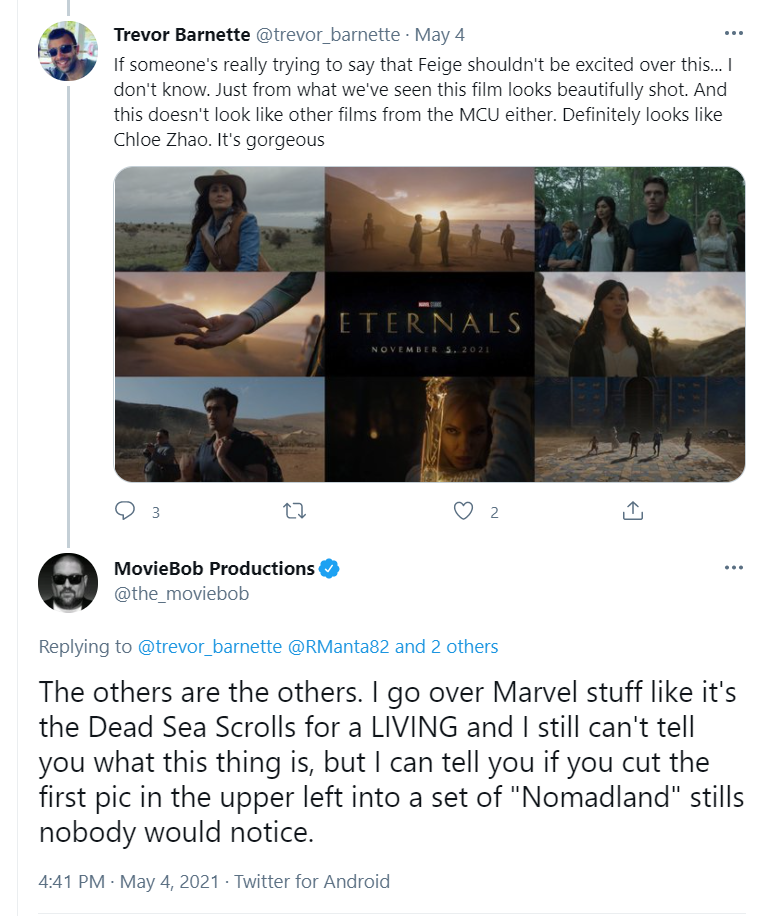Open the 4:41 PM May 4, 2021 timestamp
The width and height of the screenshot is (765, 916).
128,881
